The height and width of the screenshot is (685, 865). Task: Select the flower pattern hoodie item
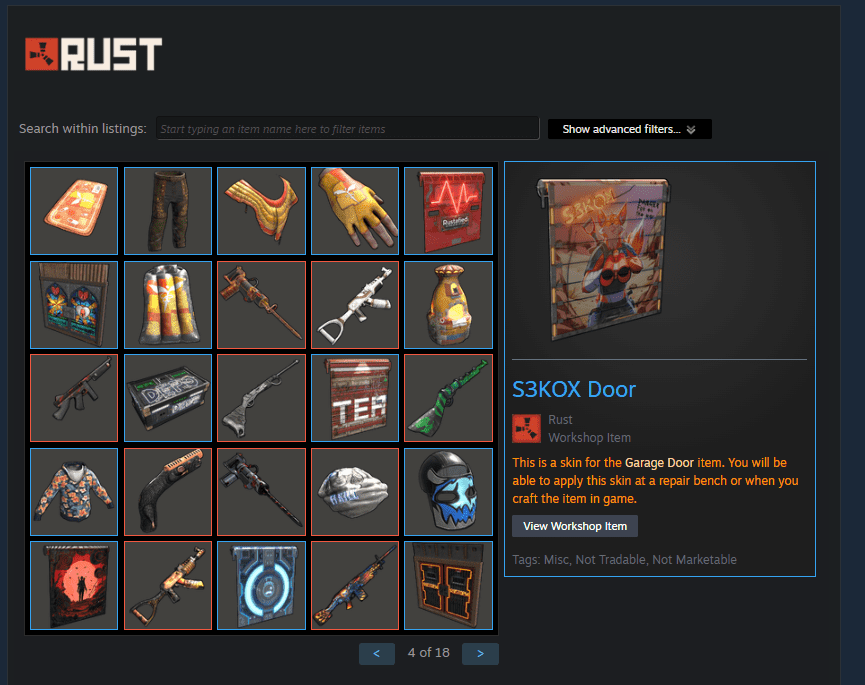(74, 492)
